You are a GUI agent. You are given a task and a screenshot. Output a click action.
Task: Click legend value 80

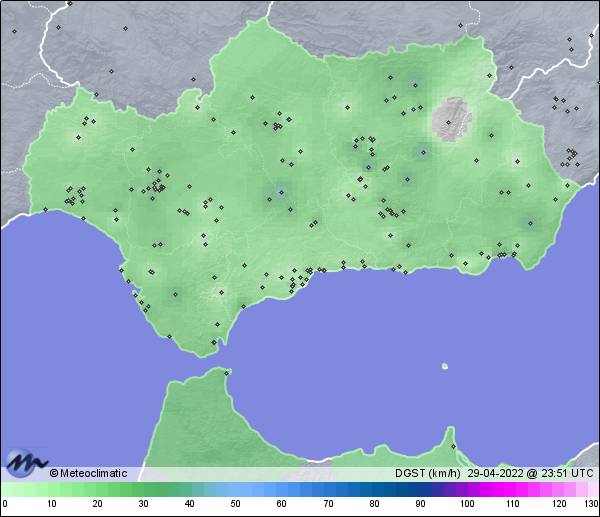click(374, 503)
